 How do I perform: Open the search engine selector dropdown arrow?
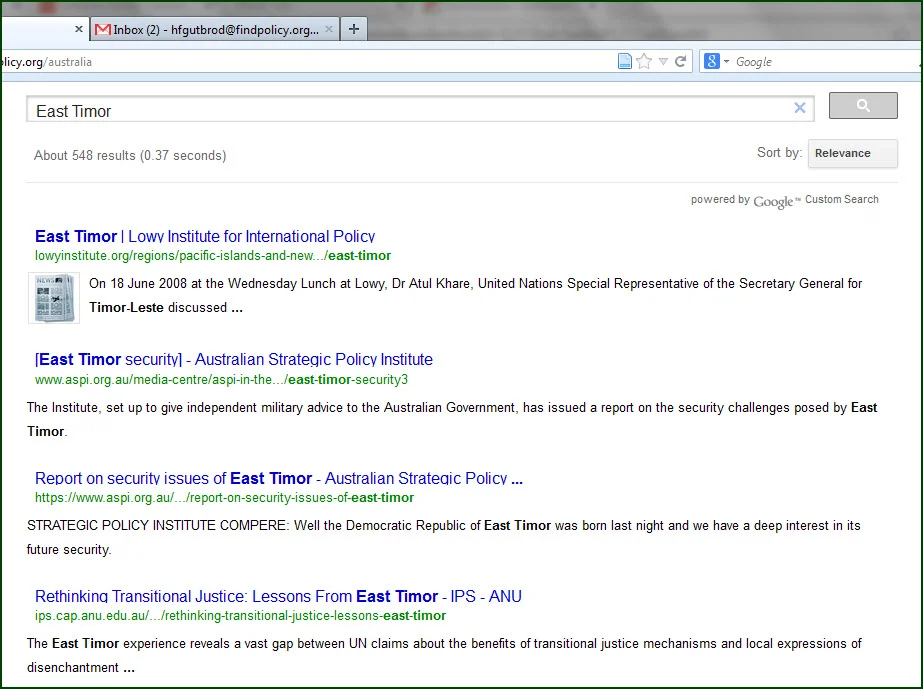726,61
